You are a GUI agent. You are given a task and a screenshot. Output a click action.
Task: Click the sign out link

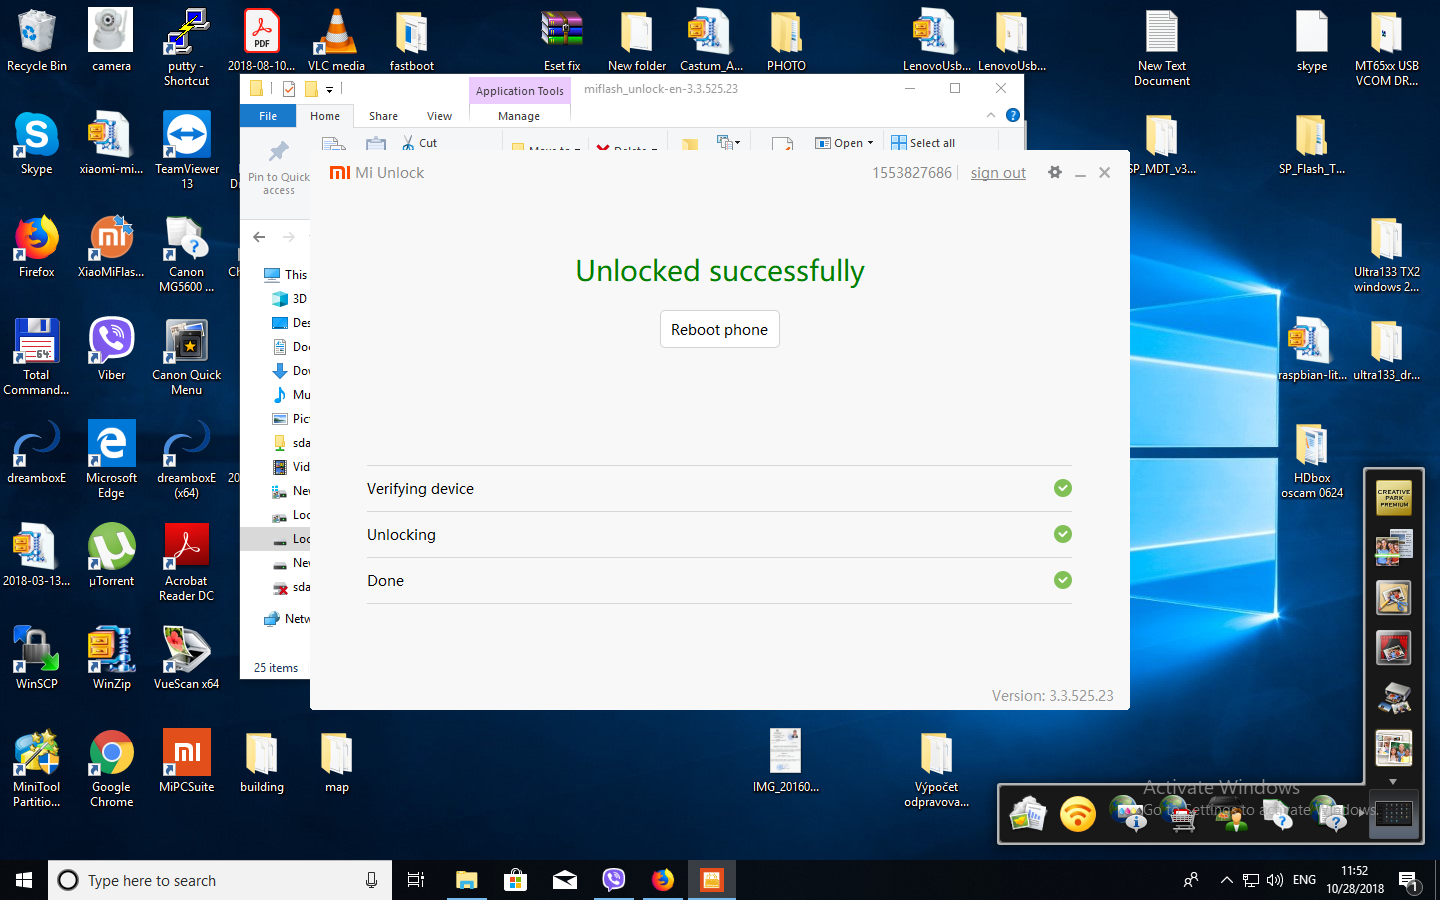(x=997, y=173)
